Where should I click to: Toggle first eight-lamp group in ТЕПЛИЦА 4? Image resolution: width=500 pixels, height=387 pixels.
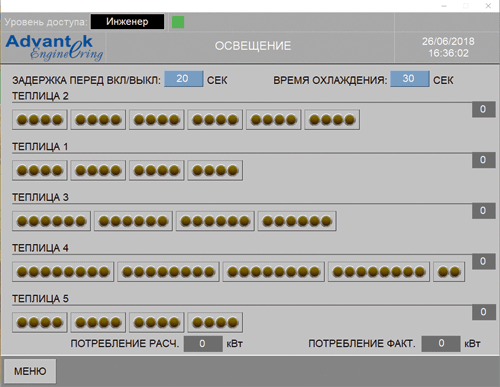tap(63, 272)
